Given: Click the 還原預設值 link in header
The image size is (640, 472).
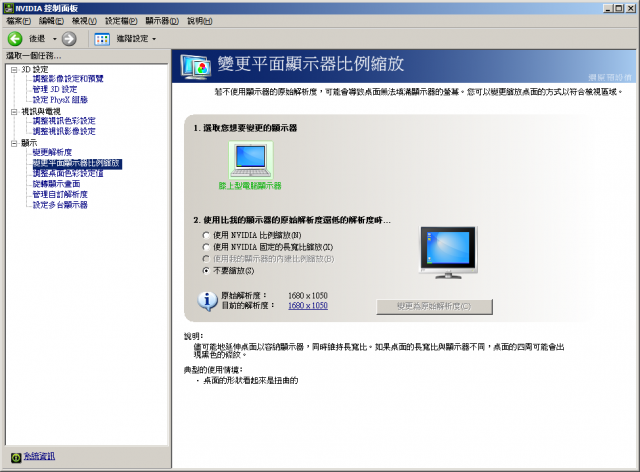Looking at the screenshot, I should [x=610, y=77].
